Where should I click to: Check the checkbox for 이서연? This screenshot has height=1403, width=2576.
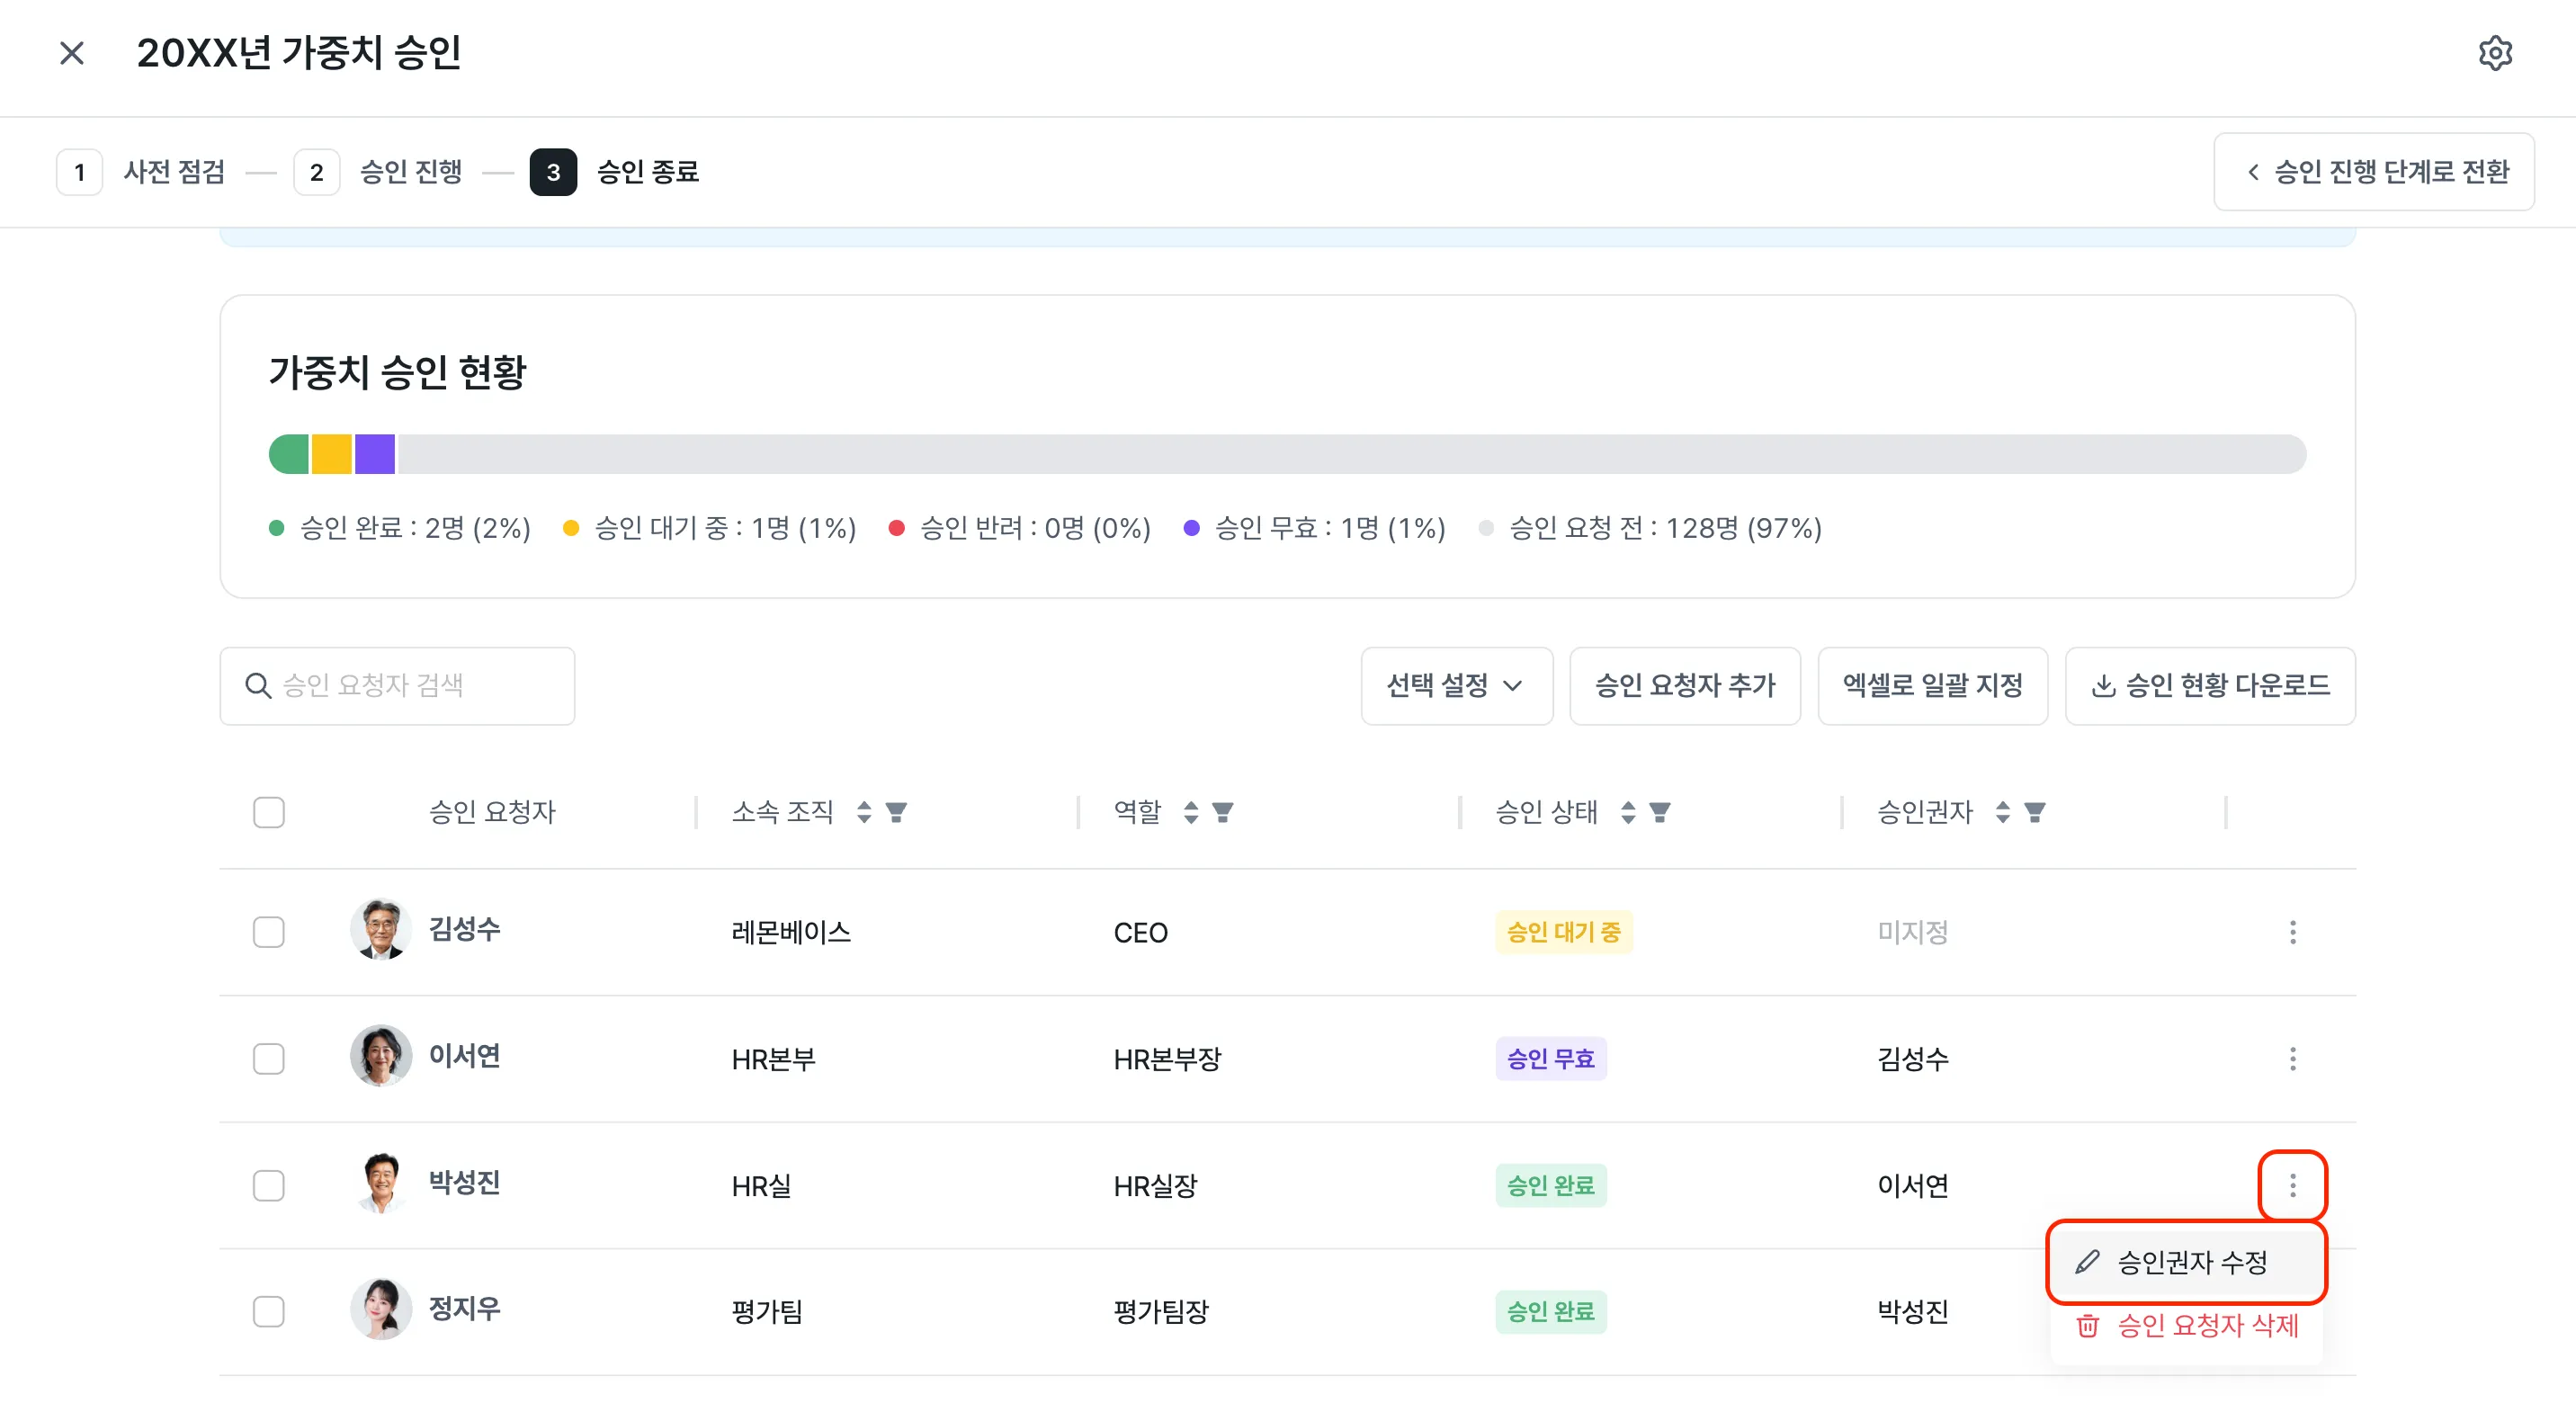[x=268, y=1058]
